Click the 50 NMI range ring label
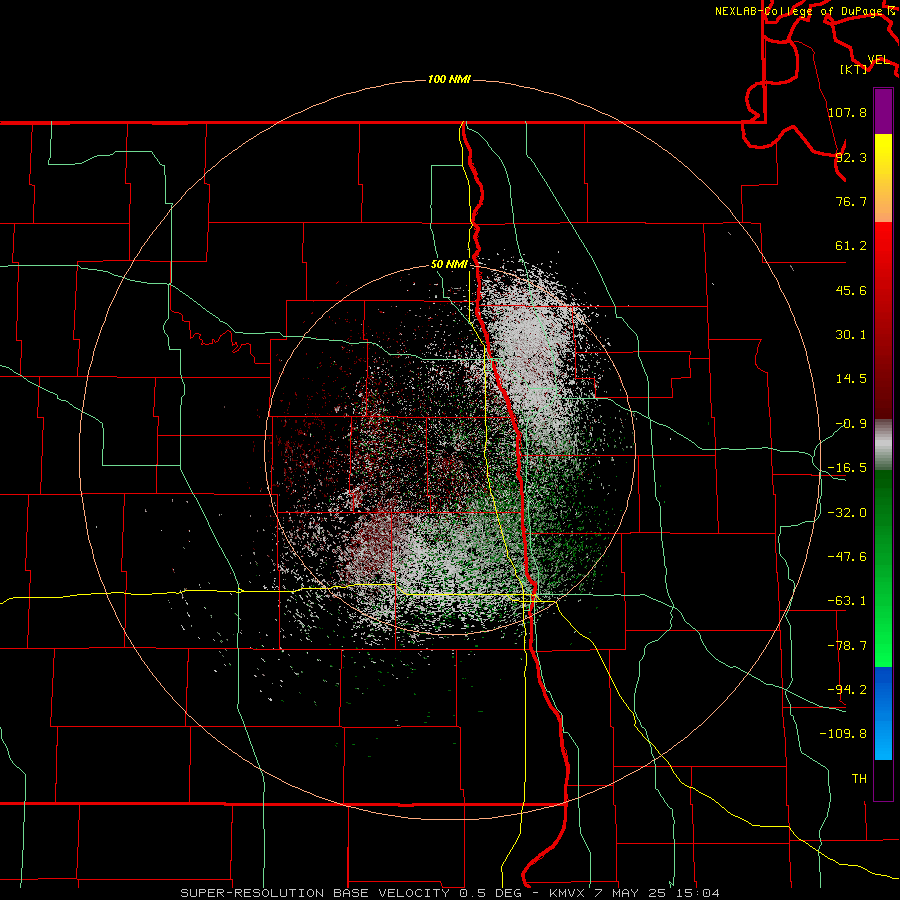This screenshot has width=900, height=900. click(x=449, y=265)
